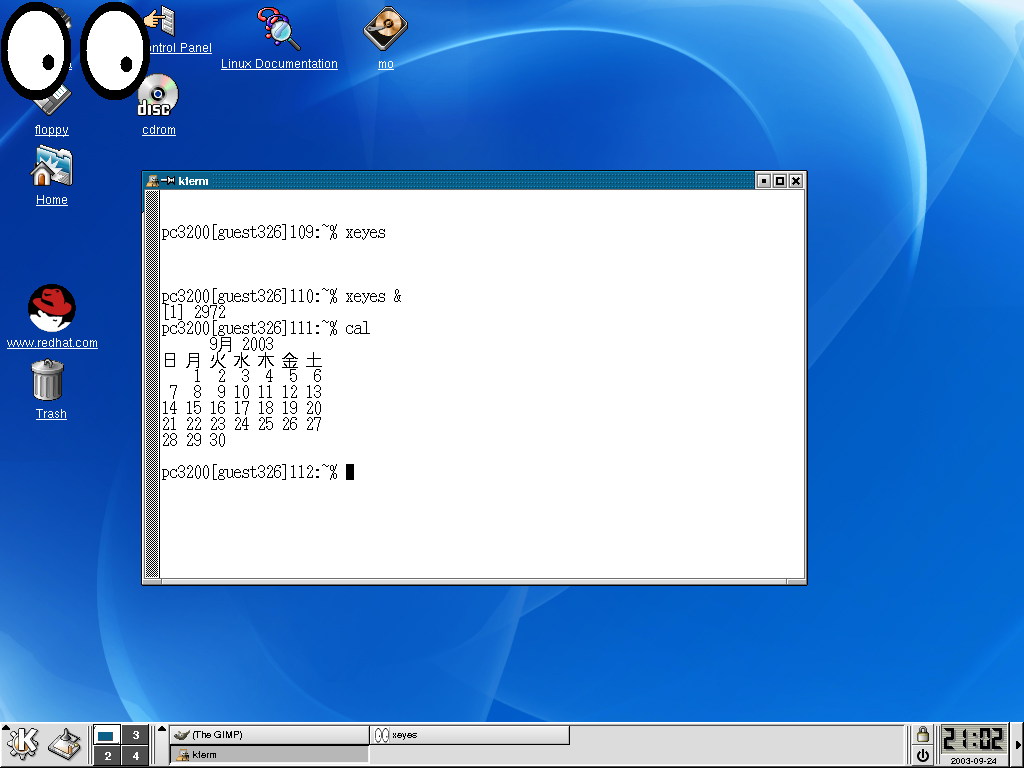
Task: Switch to virtual desktop 4
Action: (x=135, y=756)
